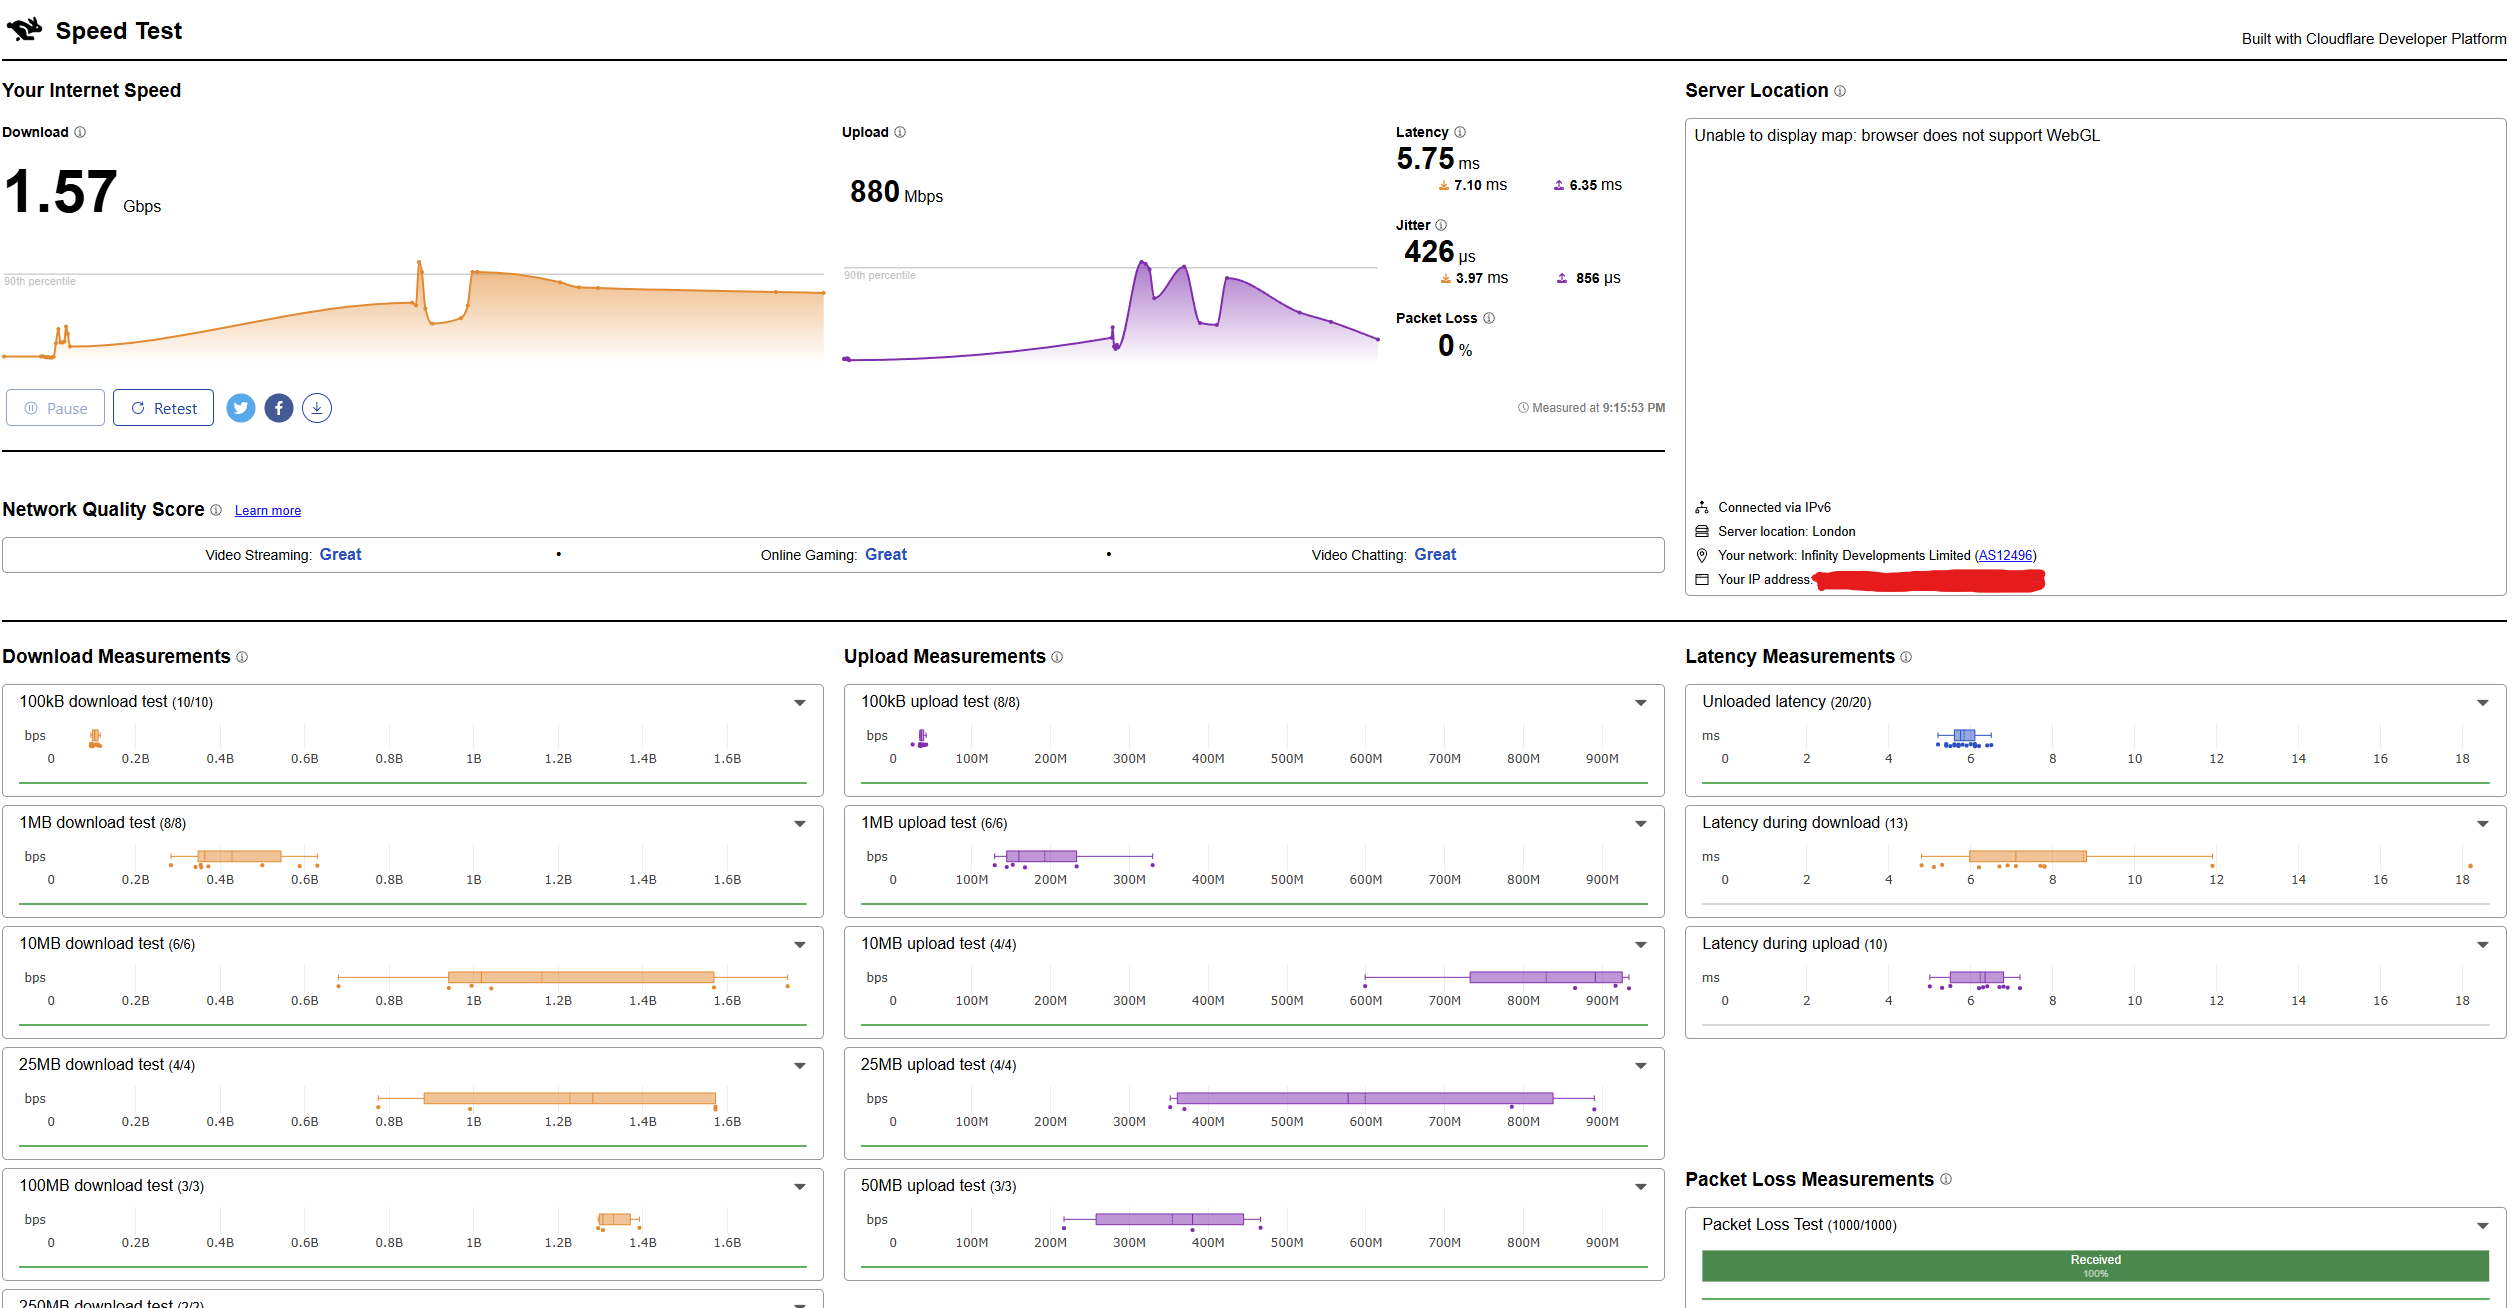
Task: Expand the Packet Loss Test panel
Action: [x=2483, y=1226]
